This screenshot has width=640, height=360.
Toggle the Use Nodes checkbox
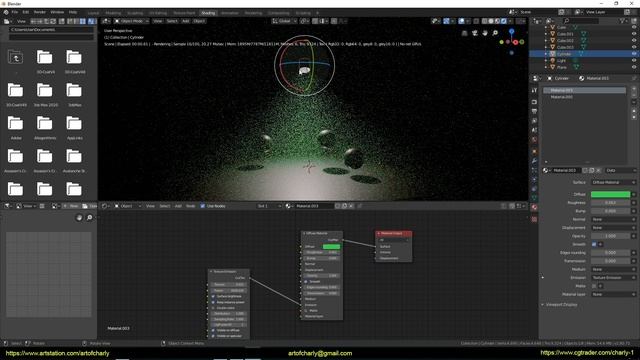click(x=202, y=206)
